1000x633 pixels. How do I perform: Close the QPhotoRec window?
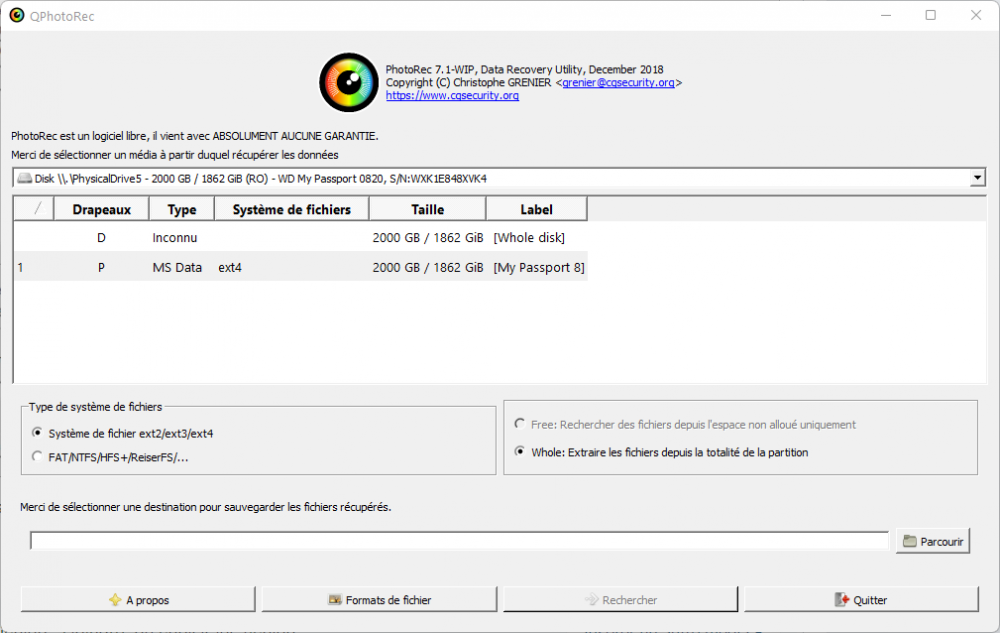pos(976,15)
